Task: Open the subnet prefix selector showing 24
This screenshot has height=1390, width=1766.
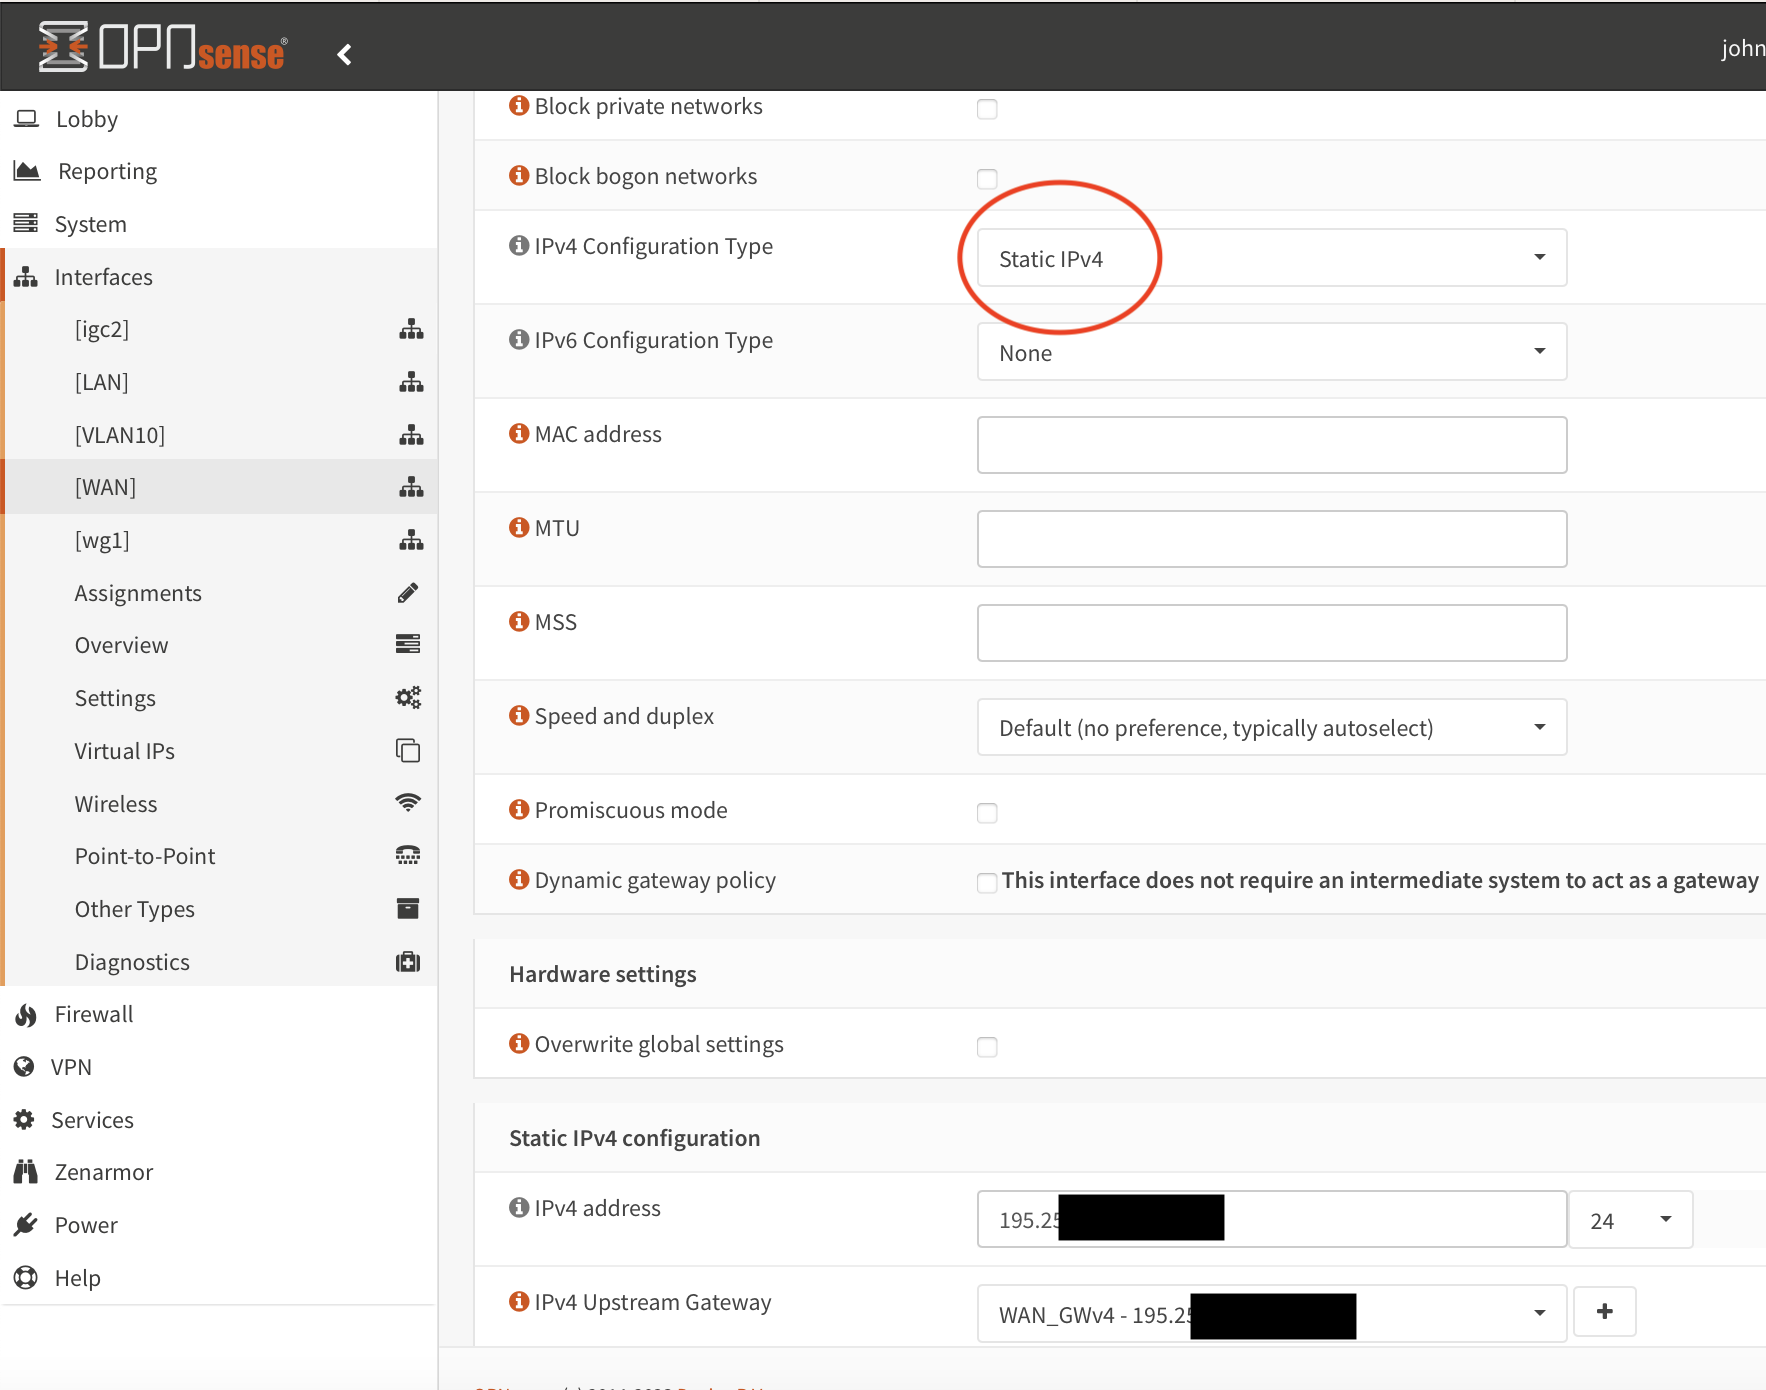Action: (1630, 1219)
